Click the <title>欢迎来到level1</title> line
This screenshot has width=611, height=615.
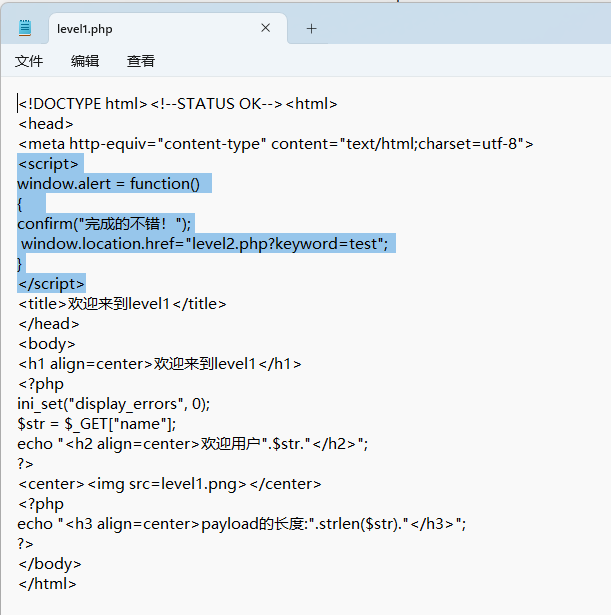pos(122,304)
